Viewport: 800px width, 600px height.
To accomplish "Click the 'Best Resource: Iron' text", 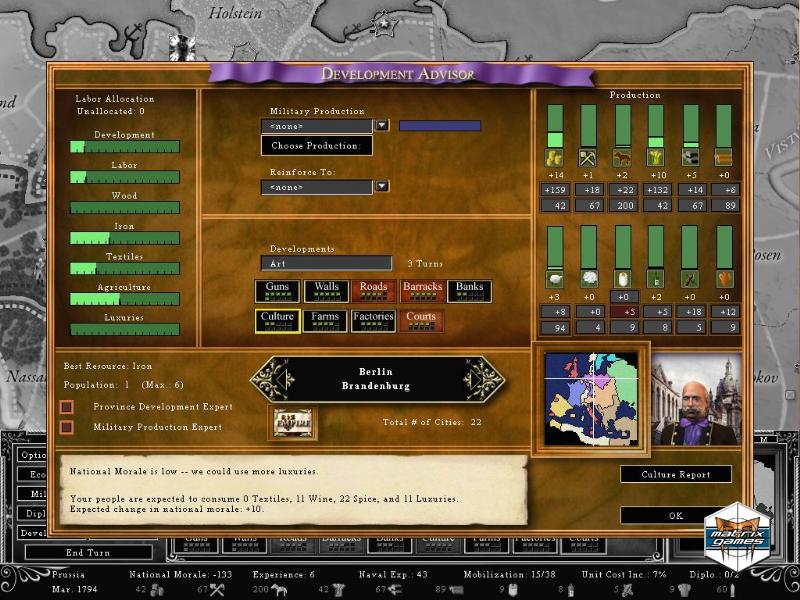I will pos(108,366).
